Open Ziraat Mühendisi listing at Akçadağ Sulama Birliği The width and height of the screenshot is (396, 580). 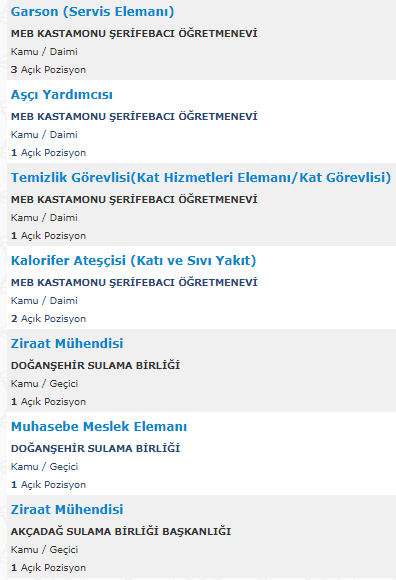coord(67,509)
